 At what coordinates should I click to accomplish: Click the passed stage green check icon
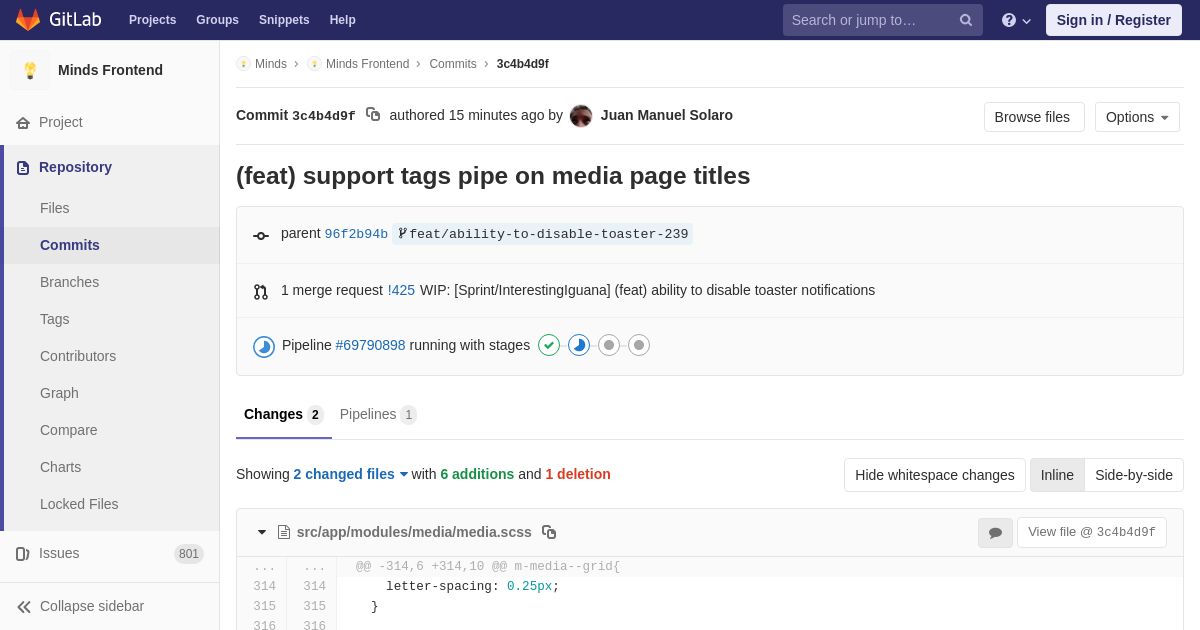click(549, 345)
